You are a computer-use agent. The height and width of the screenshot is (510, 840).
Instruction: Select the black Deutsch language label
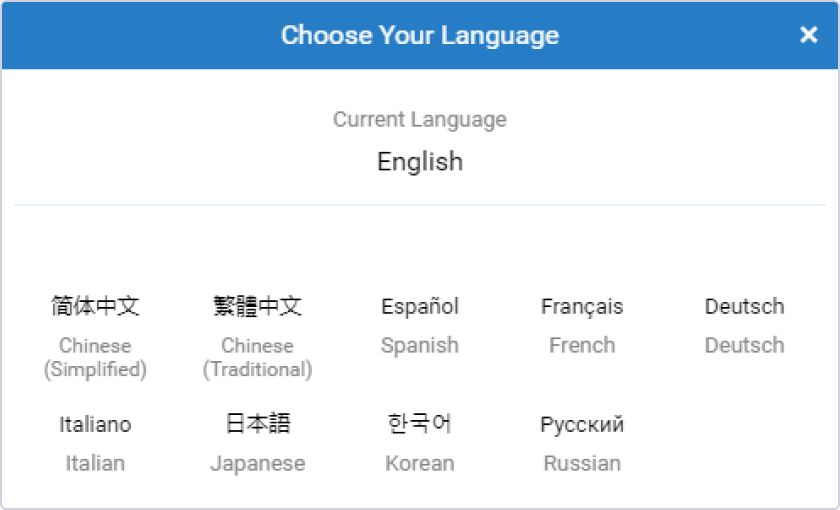(x=744, y=306)
